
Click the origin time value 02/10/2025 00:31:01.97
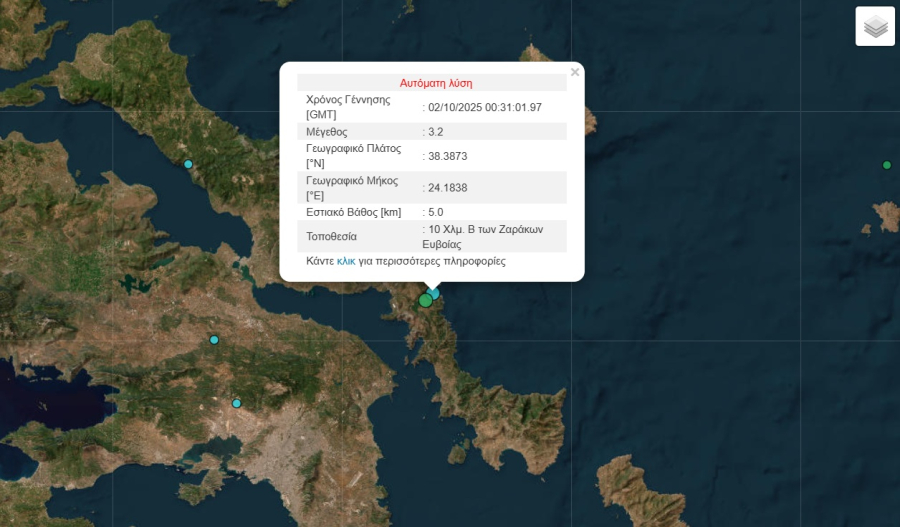(485, 107)
